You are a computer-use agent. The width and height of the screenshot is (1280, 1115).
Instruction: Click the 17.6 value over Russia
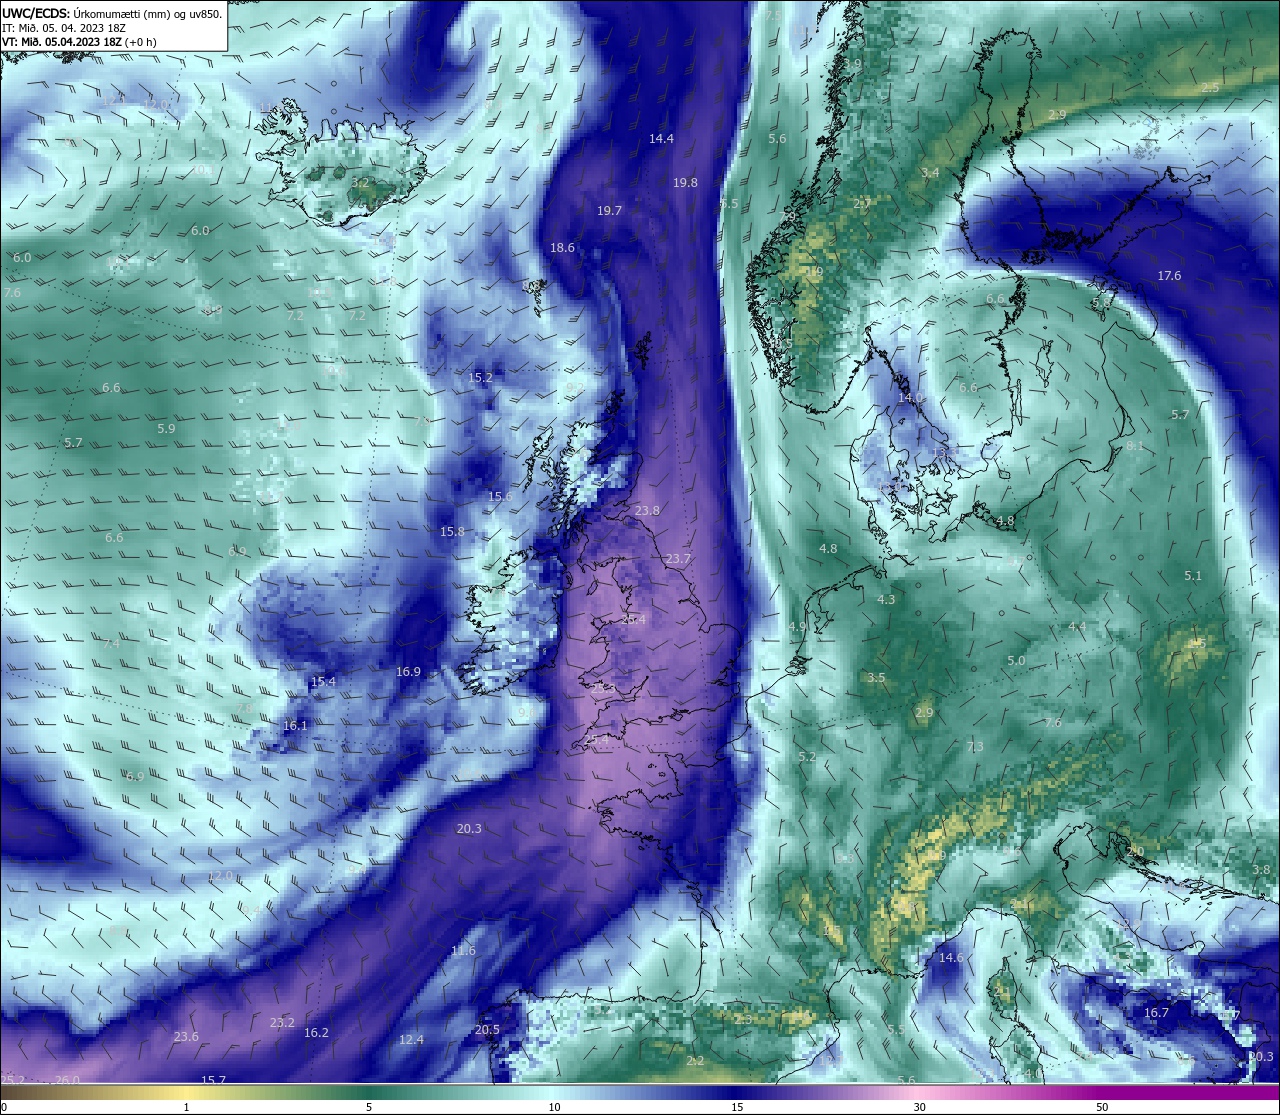(x=1169, y=276)
